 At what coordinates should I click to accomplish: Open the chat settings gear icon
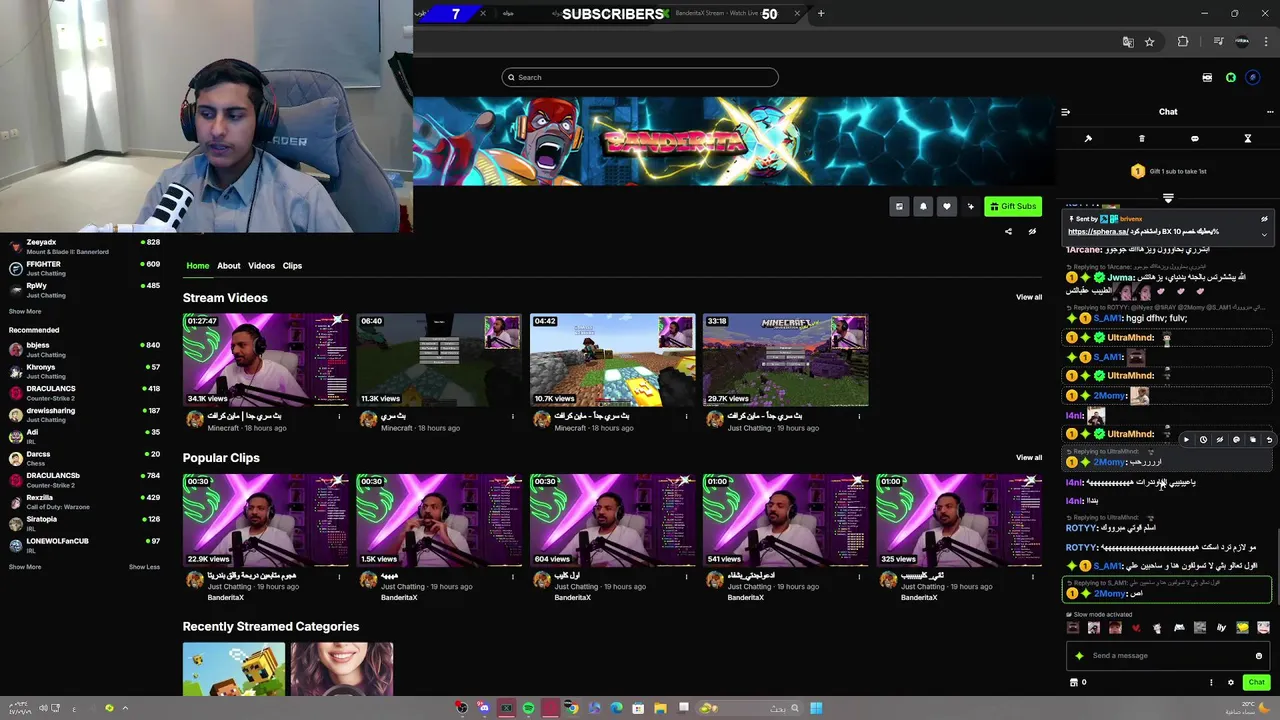pos(1231,683)
